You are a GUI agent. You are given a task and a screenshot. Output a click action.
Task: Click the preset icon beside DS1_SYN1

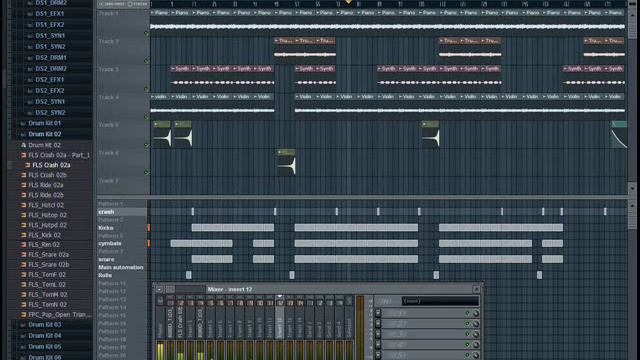tap(30, 36)
